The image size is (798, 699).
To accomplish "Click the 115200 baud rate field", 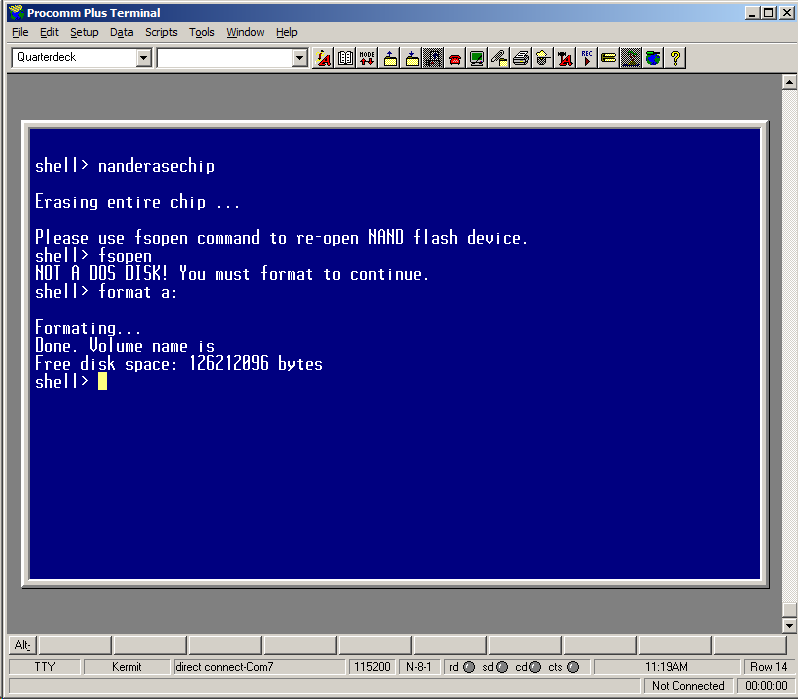I will [x=372, y=666].
